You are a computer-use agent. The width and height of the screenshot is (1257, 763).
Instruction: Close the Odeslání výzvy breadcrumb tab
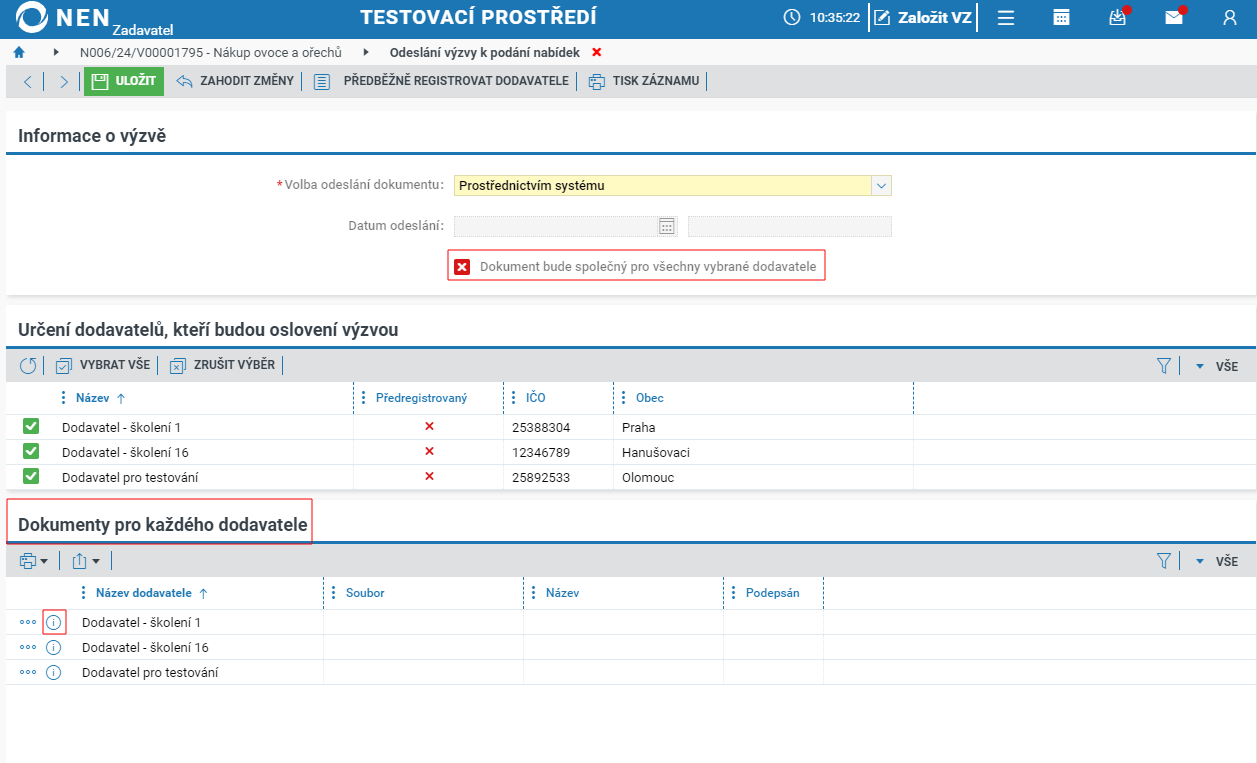pyautogui.click(x=597, y=52)
